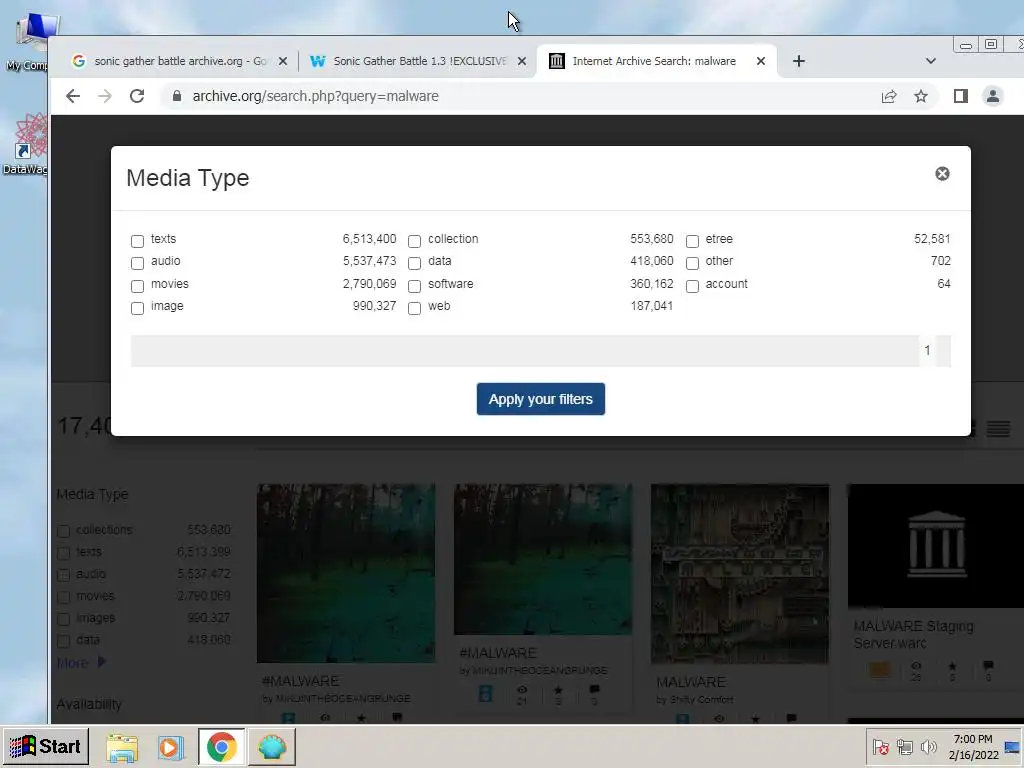Image resolution: width=1024 pixels, height=768 pixels.
Task: Check the movies media type
Action: [137, 286]
